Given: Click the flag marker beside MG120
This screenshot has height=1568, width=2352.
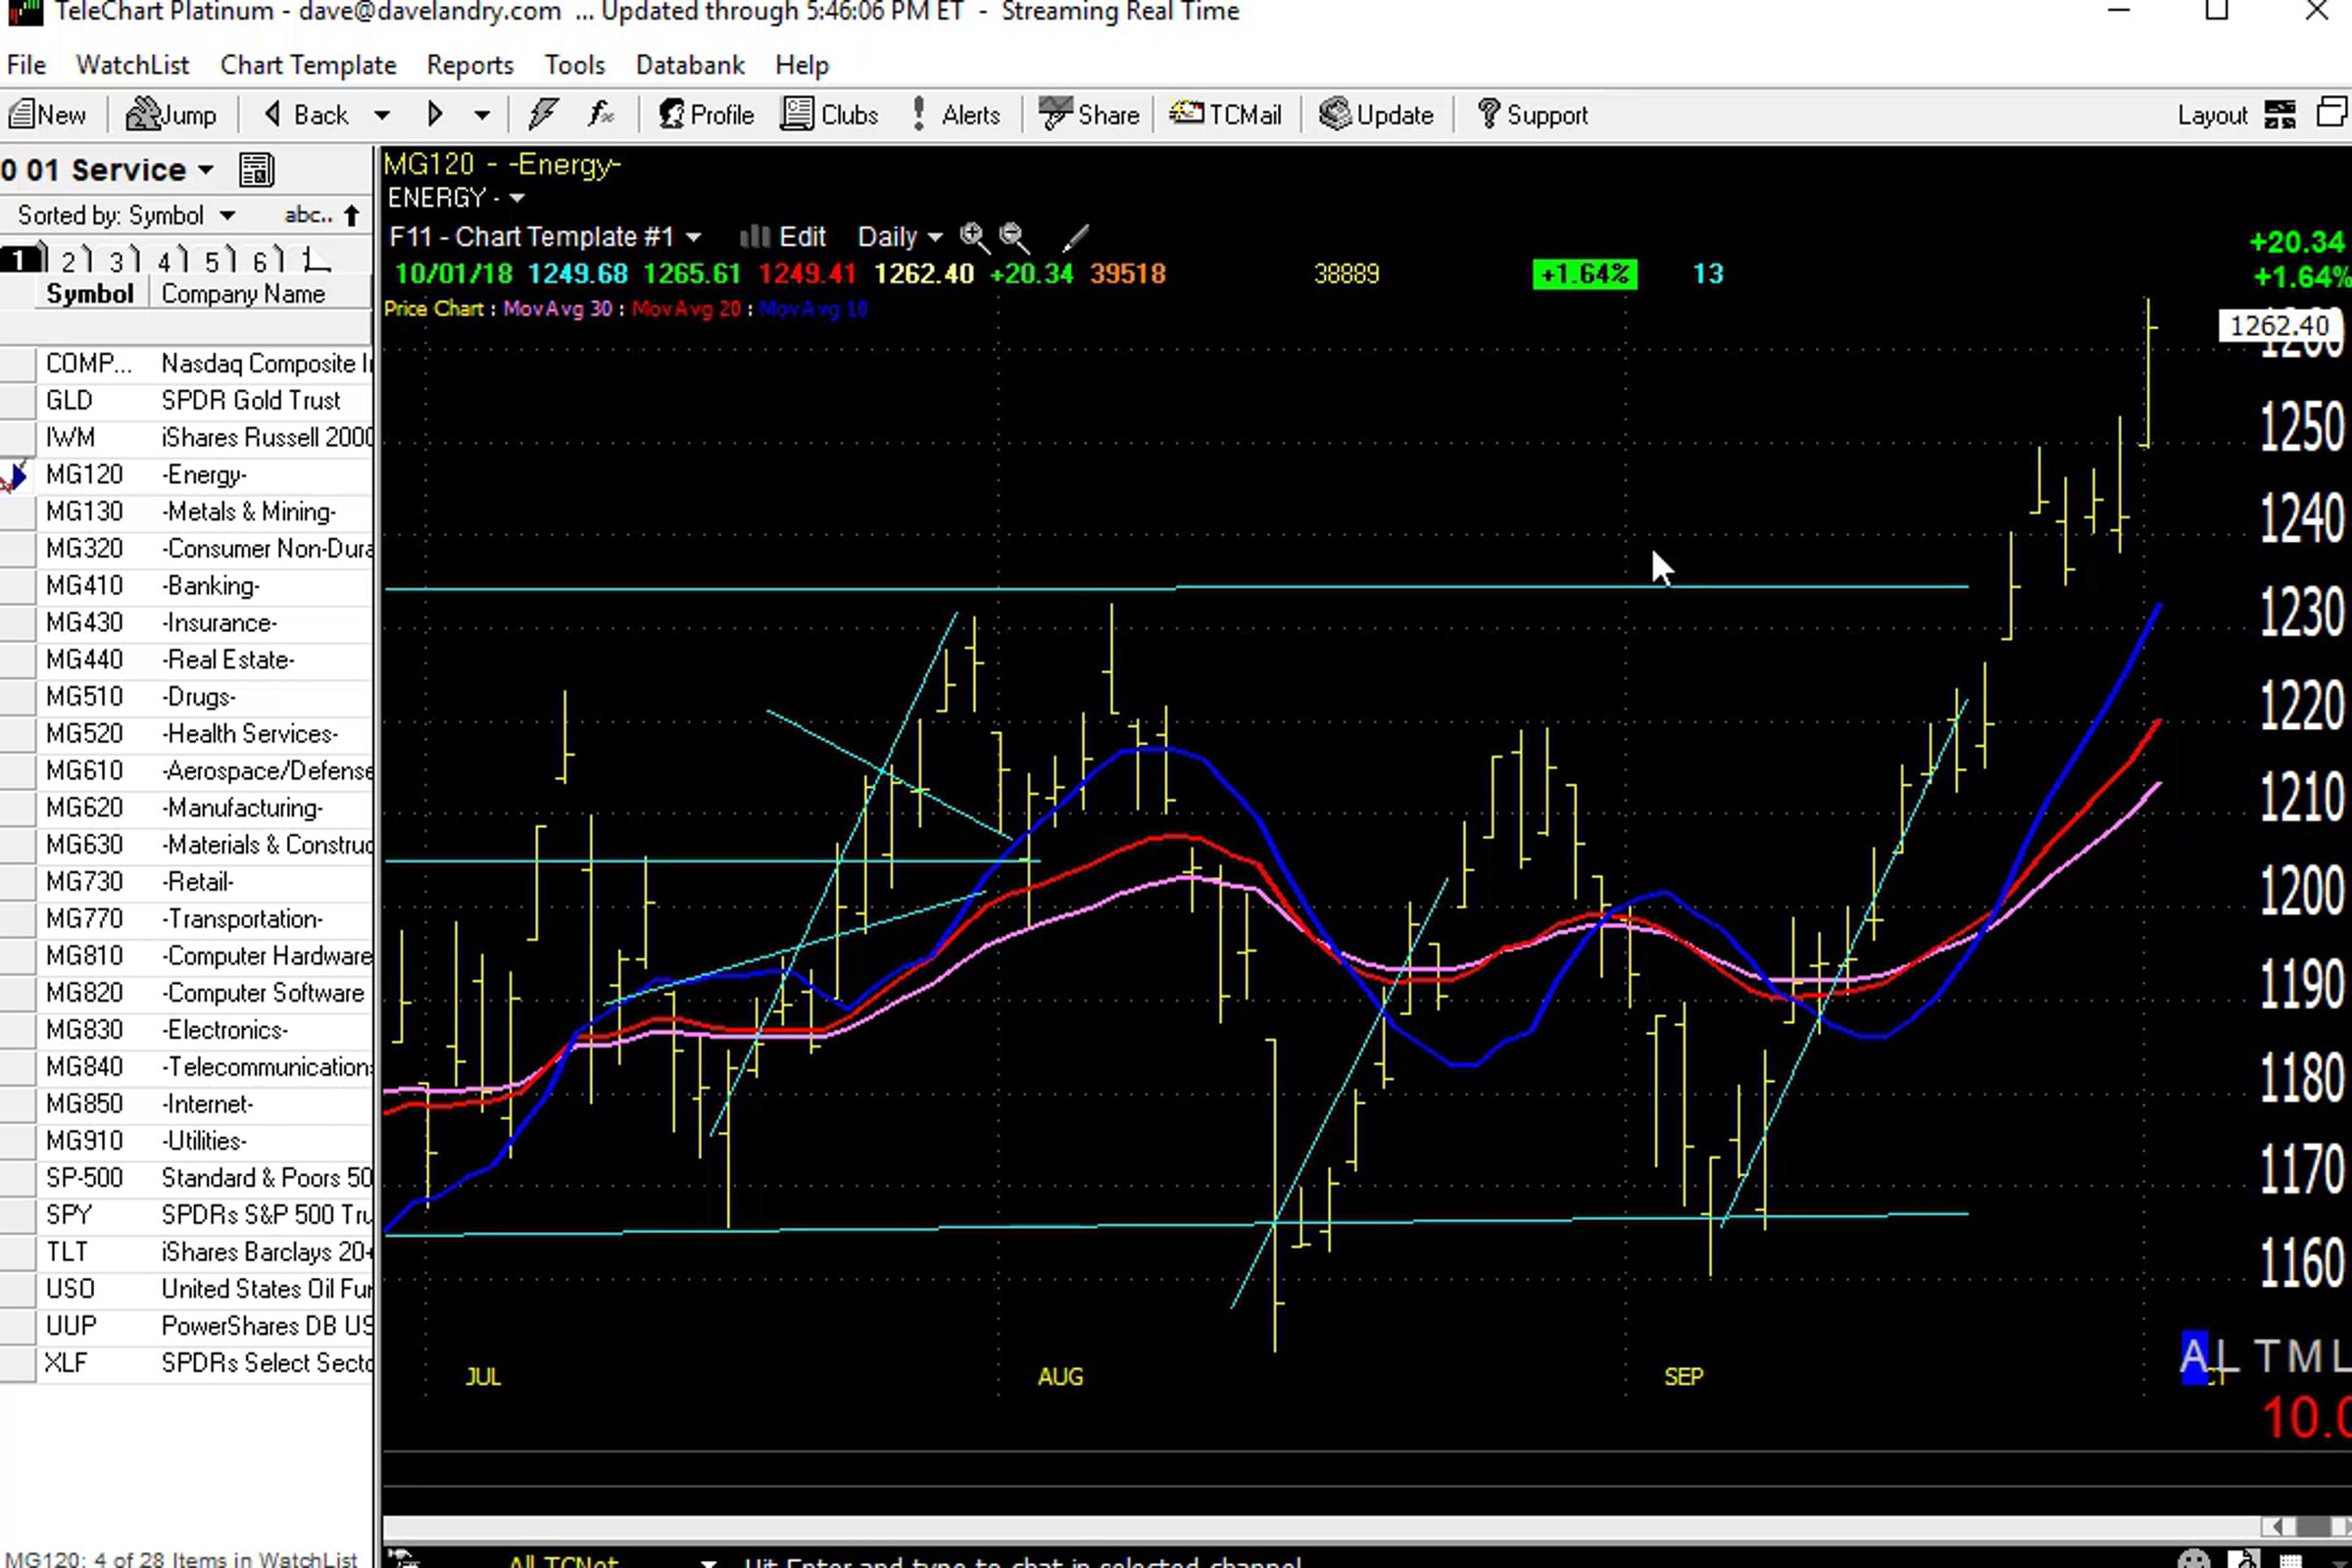Looking at the screenshot, I should [x=14, y=476].
